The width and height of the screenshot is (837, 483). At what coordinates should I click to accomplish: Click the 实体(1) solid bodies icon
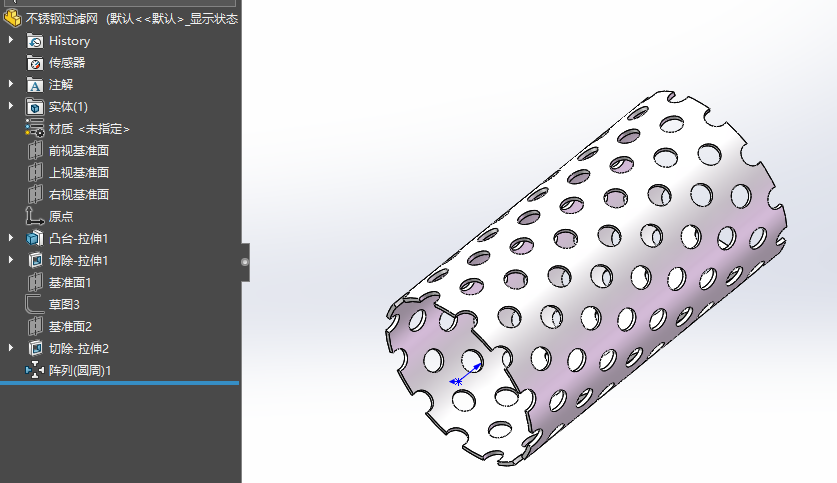click(35, 107)
